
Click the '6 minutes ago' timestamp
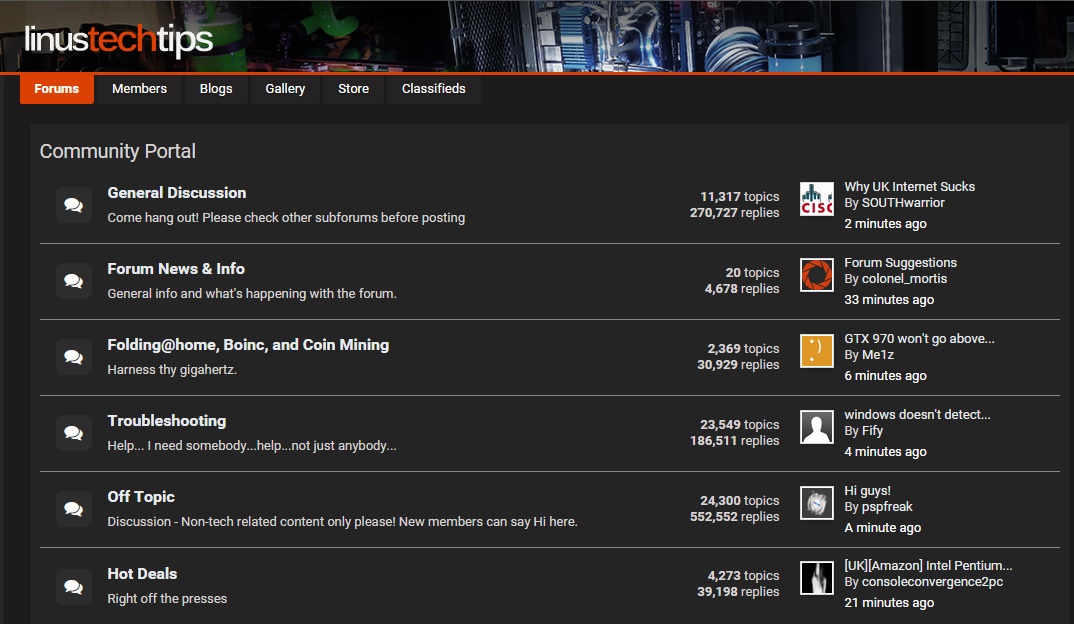[x=885, y=376]
